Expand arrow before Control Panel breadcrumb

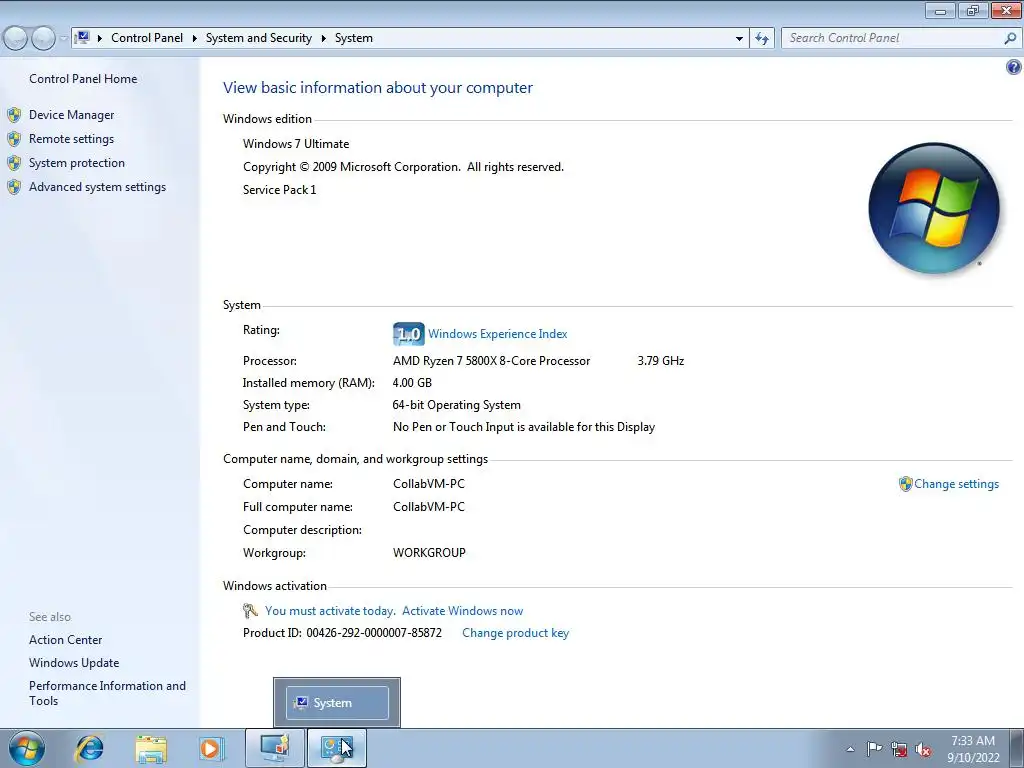pos(100,39)
